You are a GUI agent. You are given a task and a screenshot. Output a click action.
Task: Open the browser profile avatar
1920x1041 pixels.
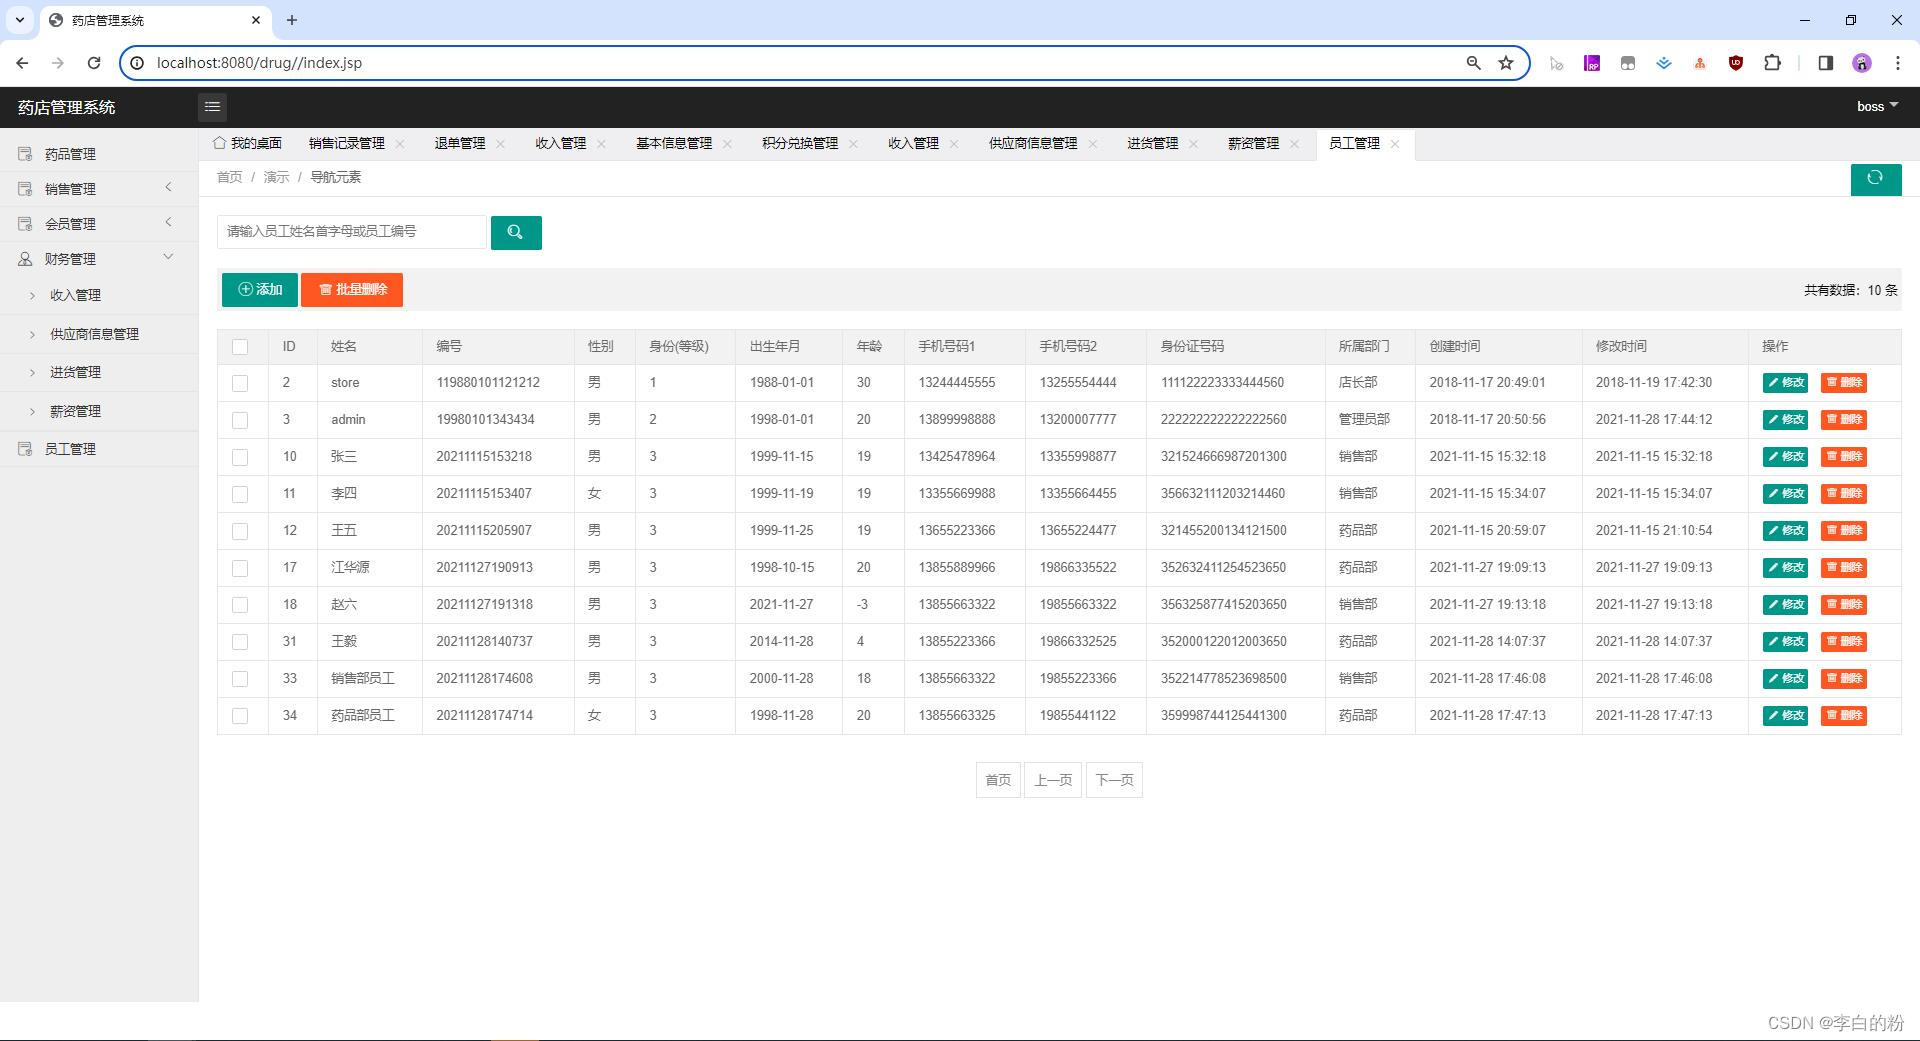1861,62
